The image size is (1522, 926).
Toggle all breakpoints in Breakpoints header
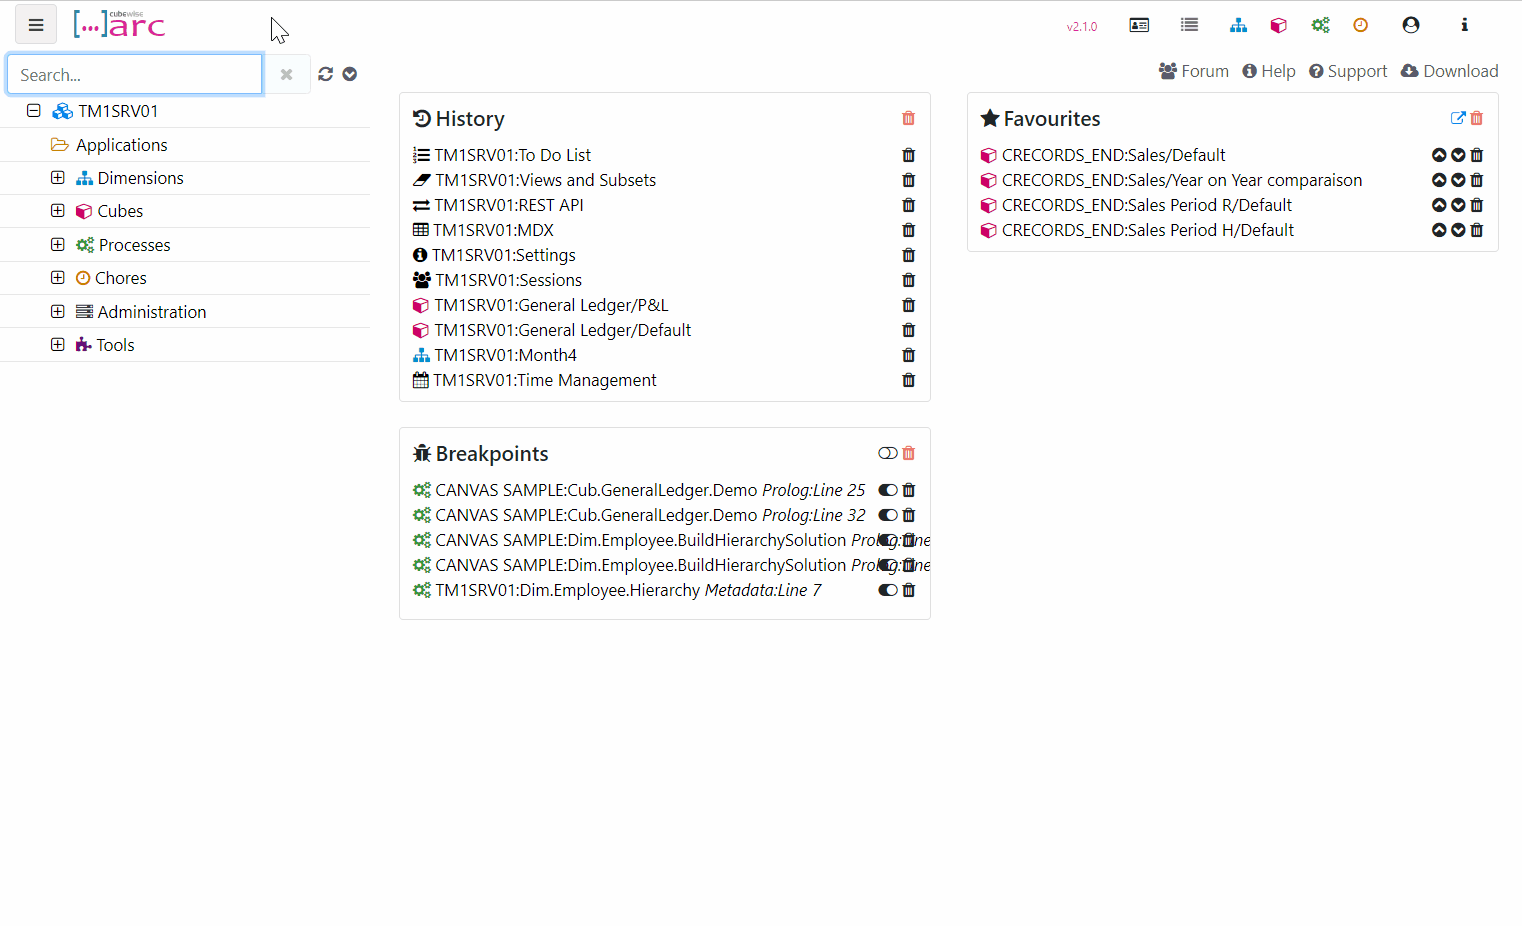click(887, 453)
